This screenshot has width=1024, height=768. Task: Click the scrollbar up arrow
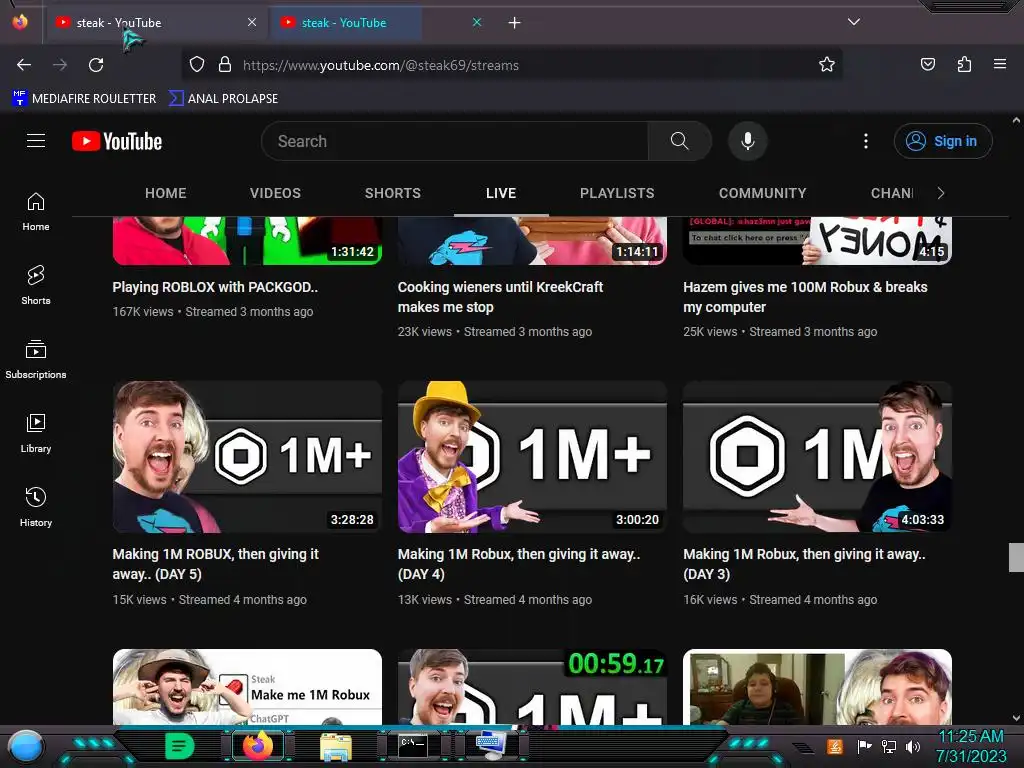tap(1016, 120)
